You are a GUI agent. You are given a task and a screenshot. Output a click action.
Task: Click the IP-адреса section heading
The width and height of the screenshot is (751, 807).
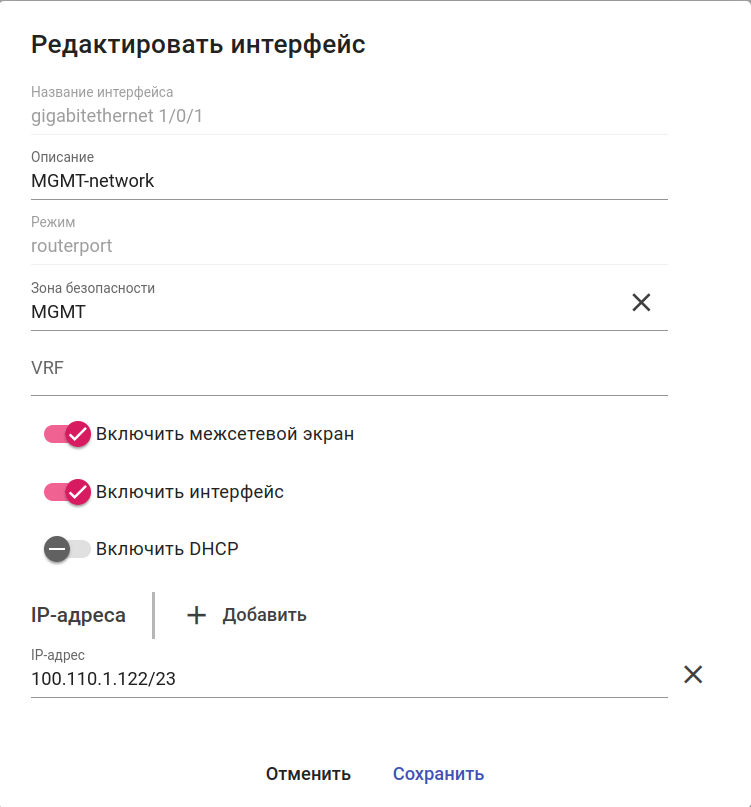click(x=79, y=615)
